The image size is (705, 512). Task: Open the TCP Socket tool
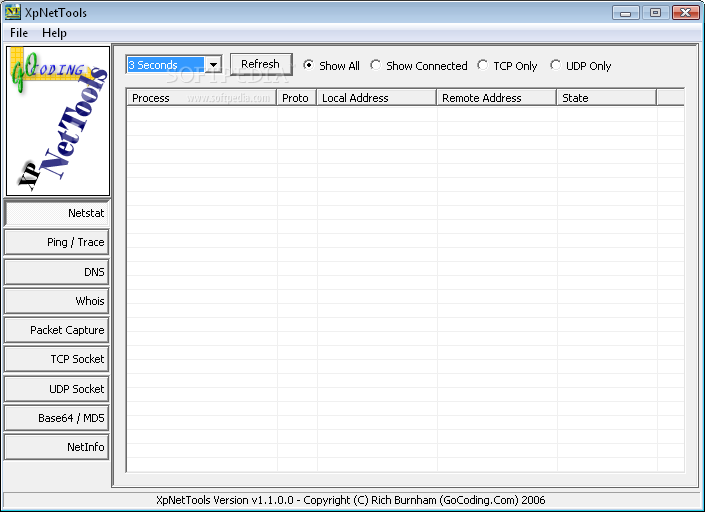tap(57, 359)
